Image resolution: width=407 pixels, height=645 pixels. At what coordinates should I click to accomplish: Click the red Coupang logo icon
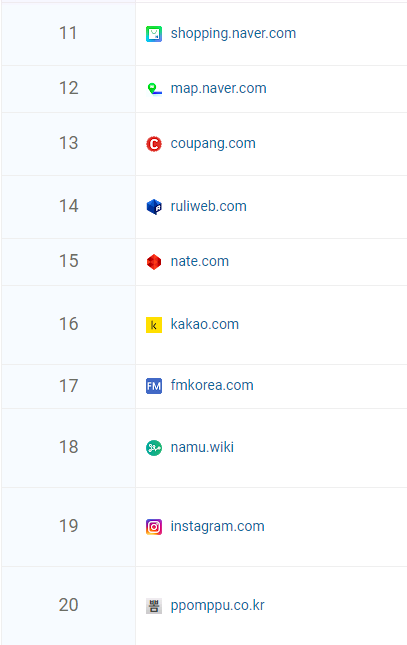pos(154,144)
